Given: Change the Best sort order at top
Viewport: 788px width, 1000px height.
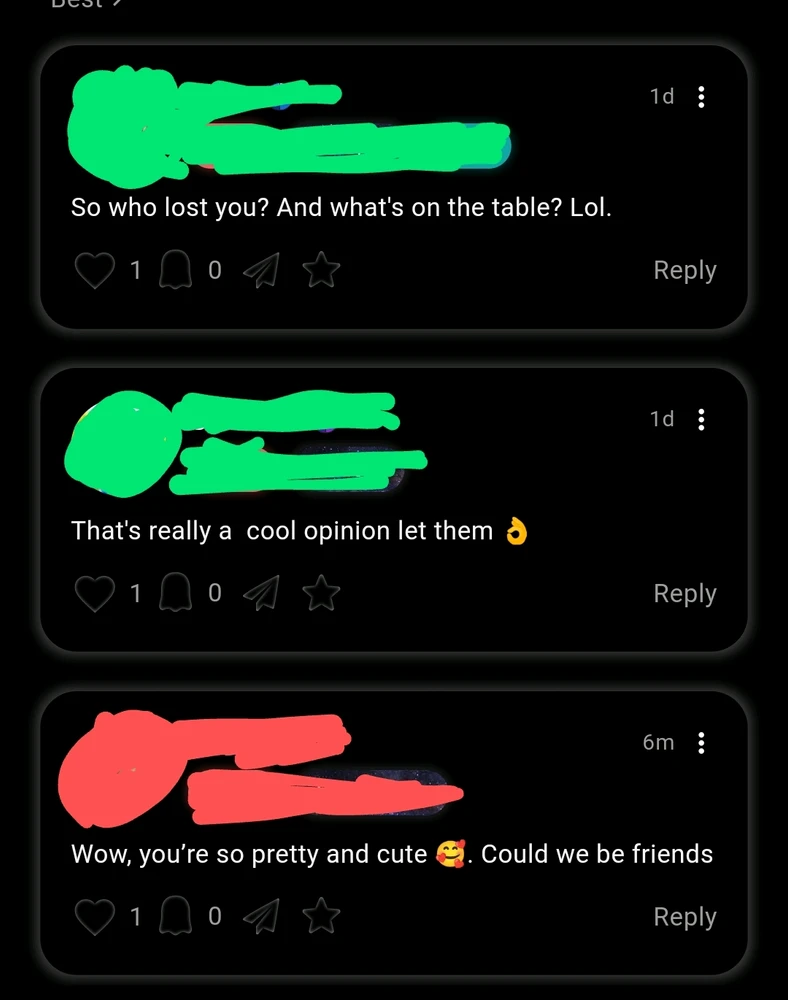Looking at the screenshot, I should coord(86,4).
